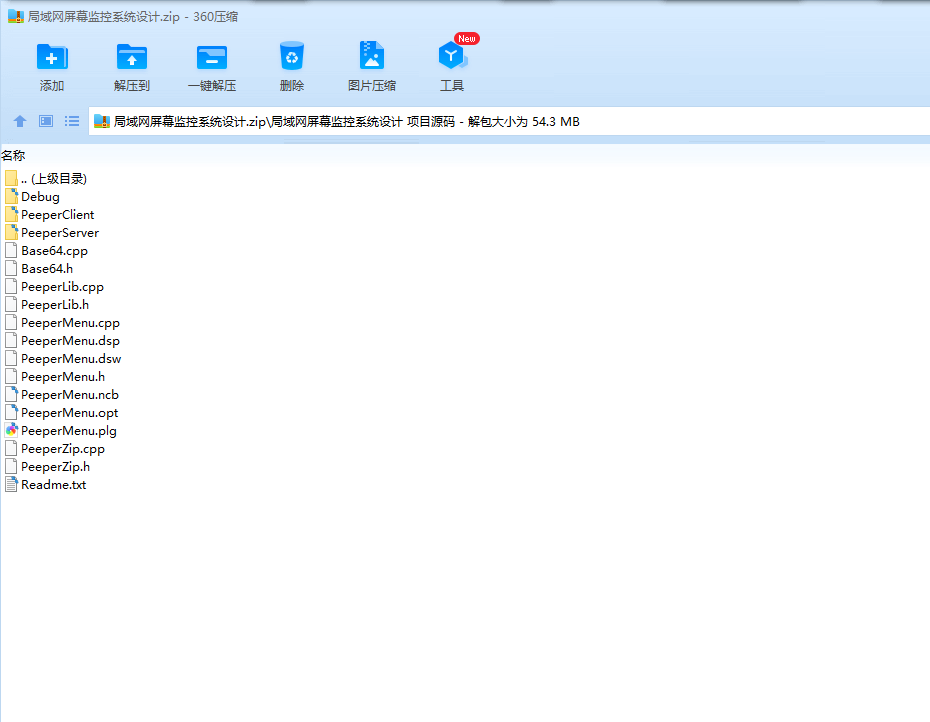The width and height of the screenshot is (930, 722).
Task: Sort by the 名称 column header
Action: 13,155
